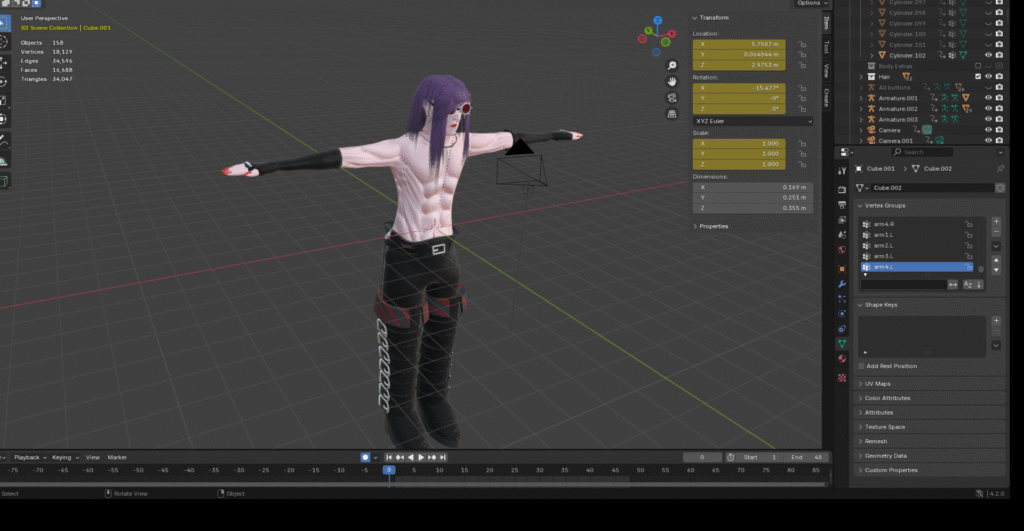Hide Armature.001 using its eye icon
Viewport: 1024px width, 531px height.
point(988,98)
